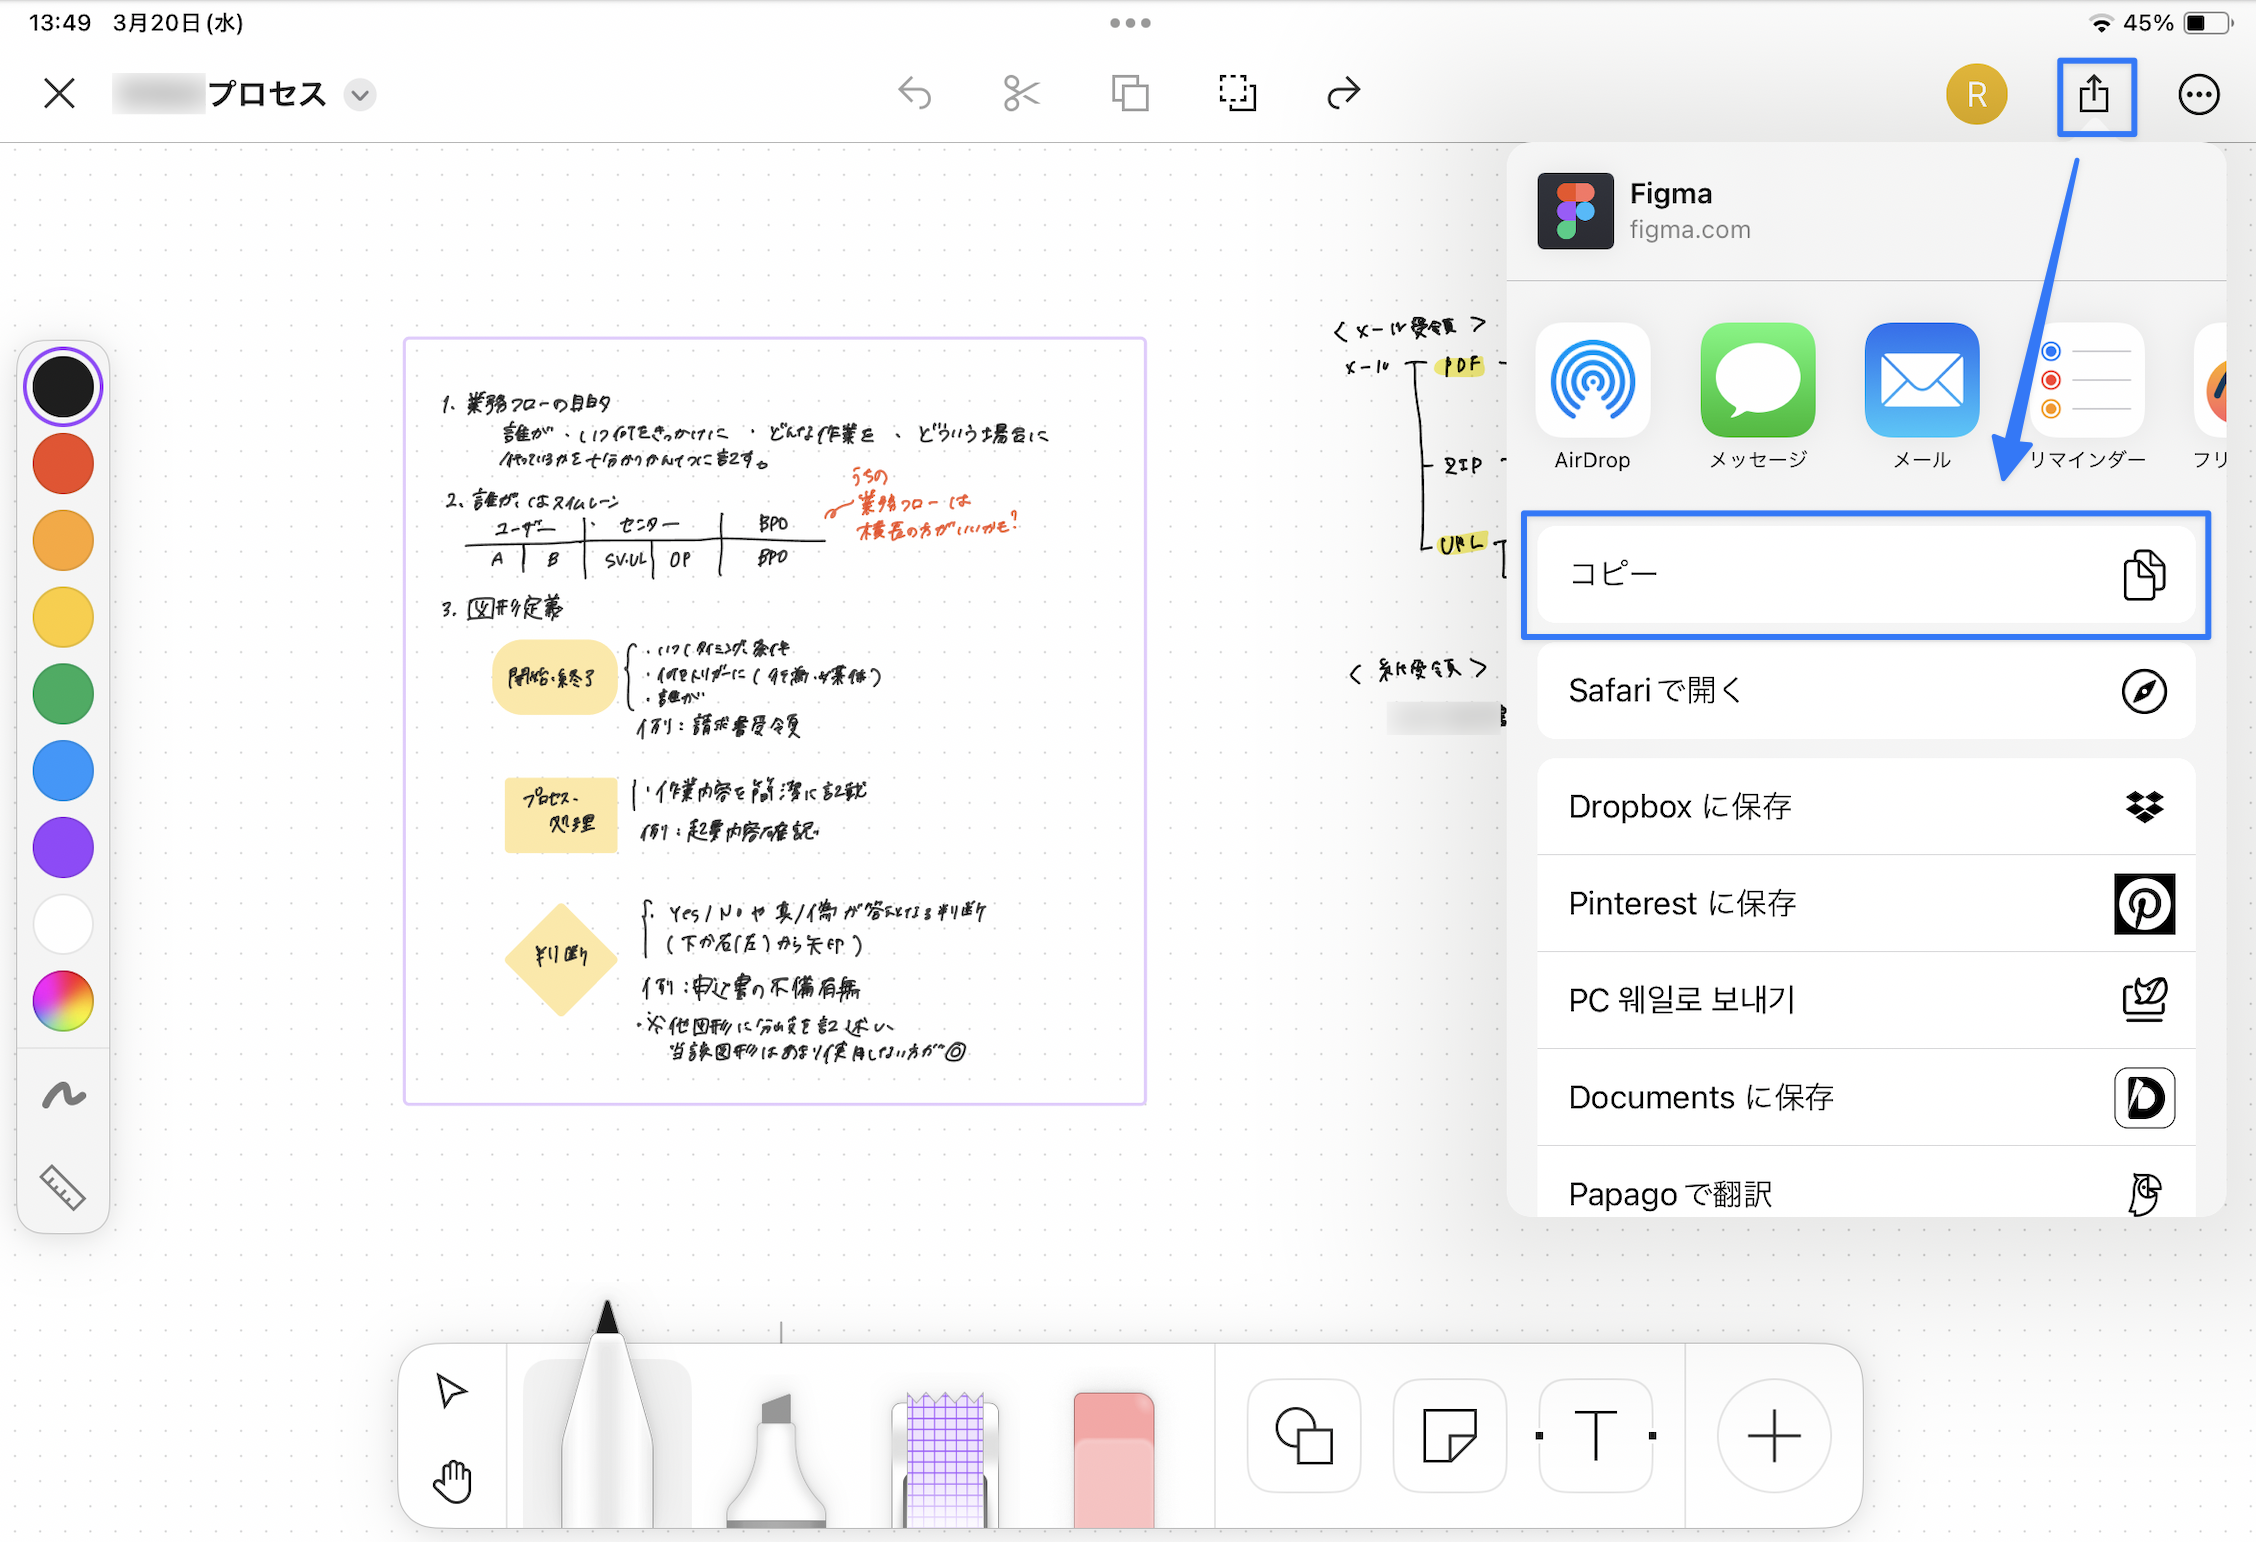This screenshot has width=2256, height=1542.
Task: Select the arrow pointer tool
Action: tap(451, 1391)
